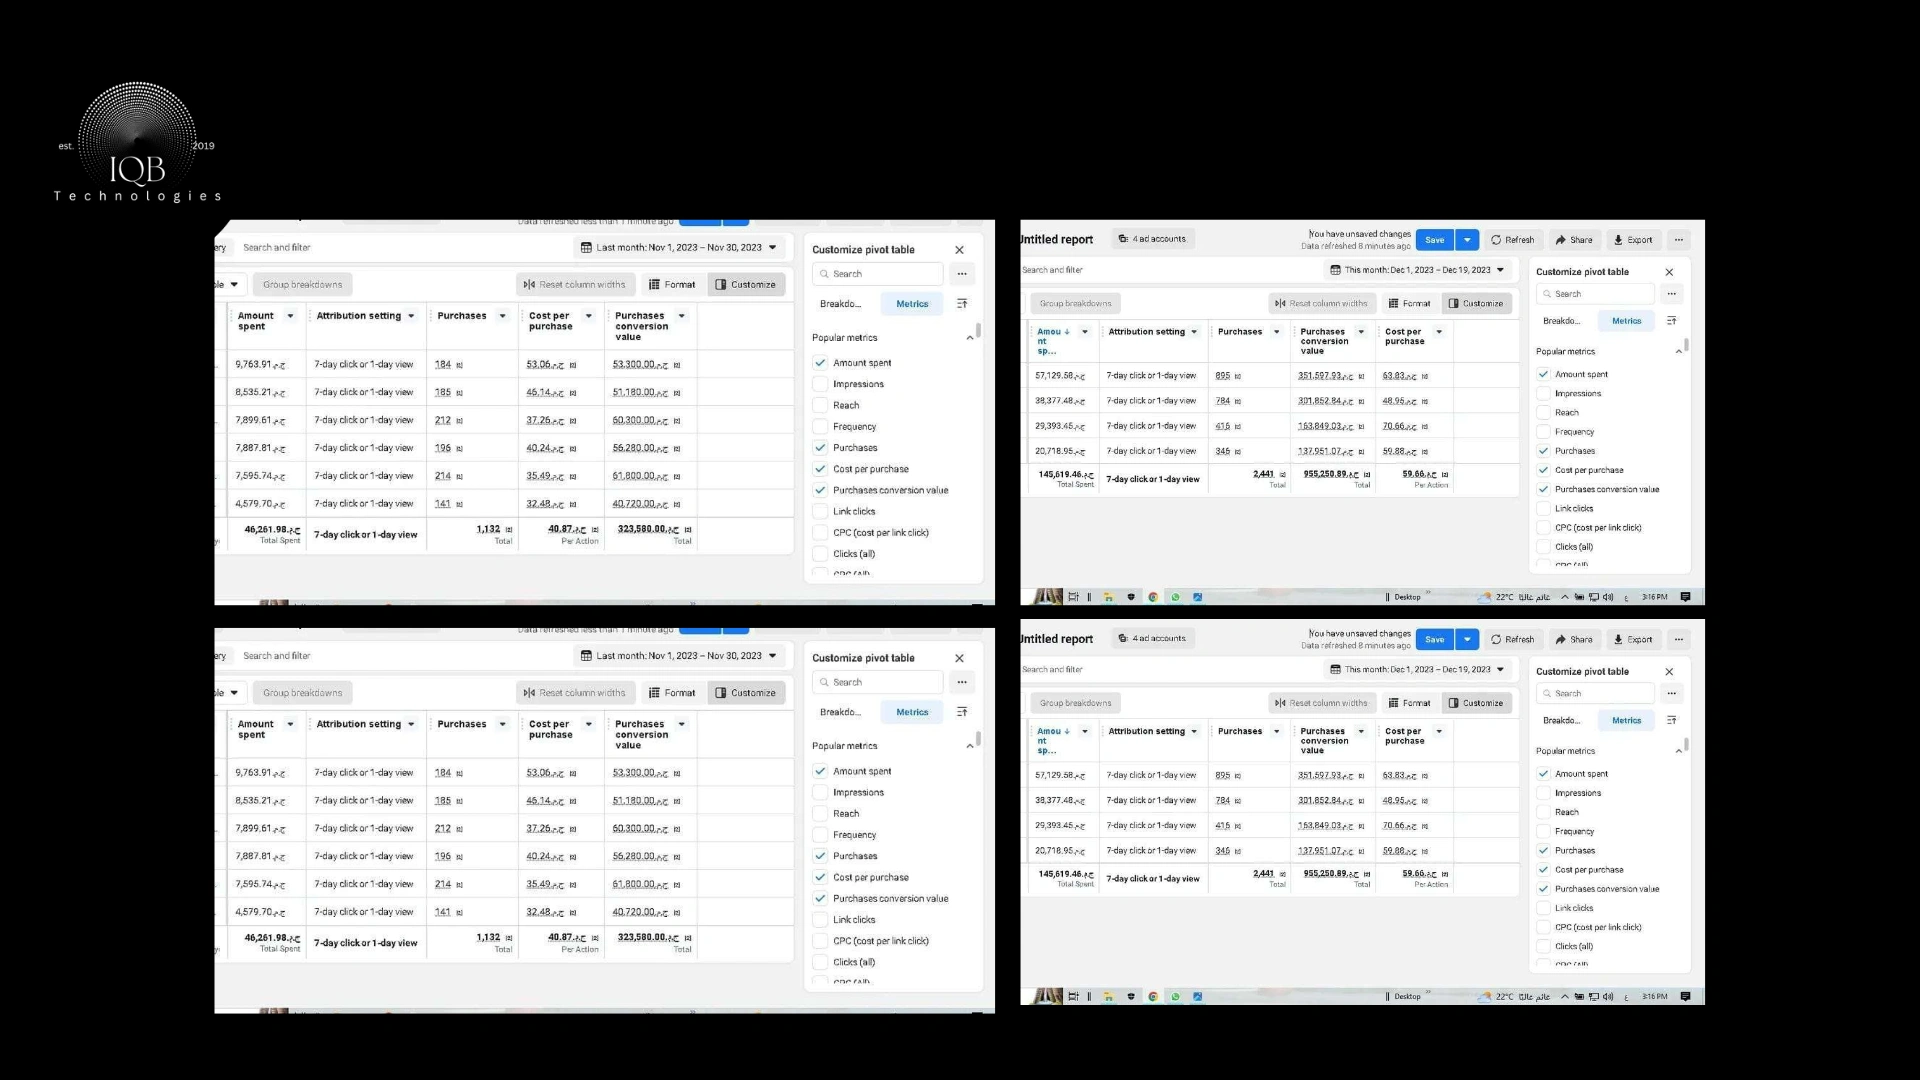Select the Metrics tab in customize panel
The height and width of the screenshot is (1080, 1920).
913,305
